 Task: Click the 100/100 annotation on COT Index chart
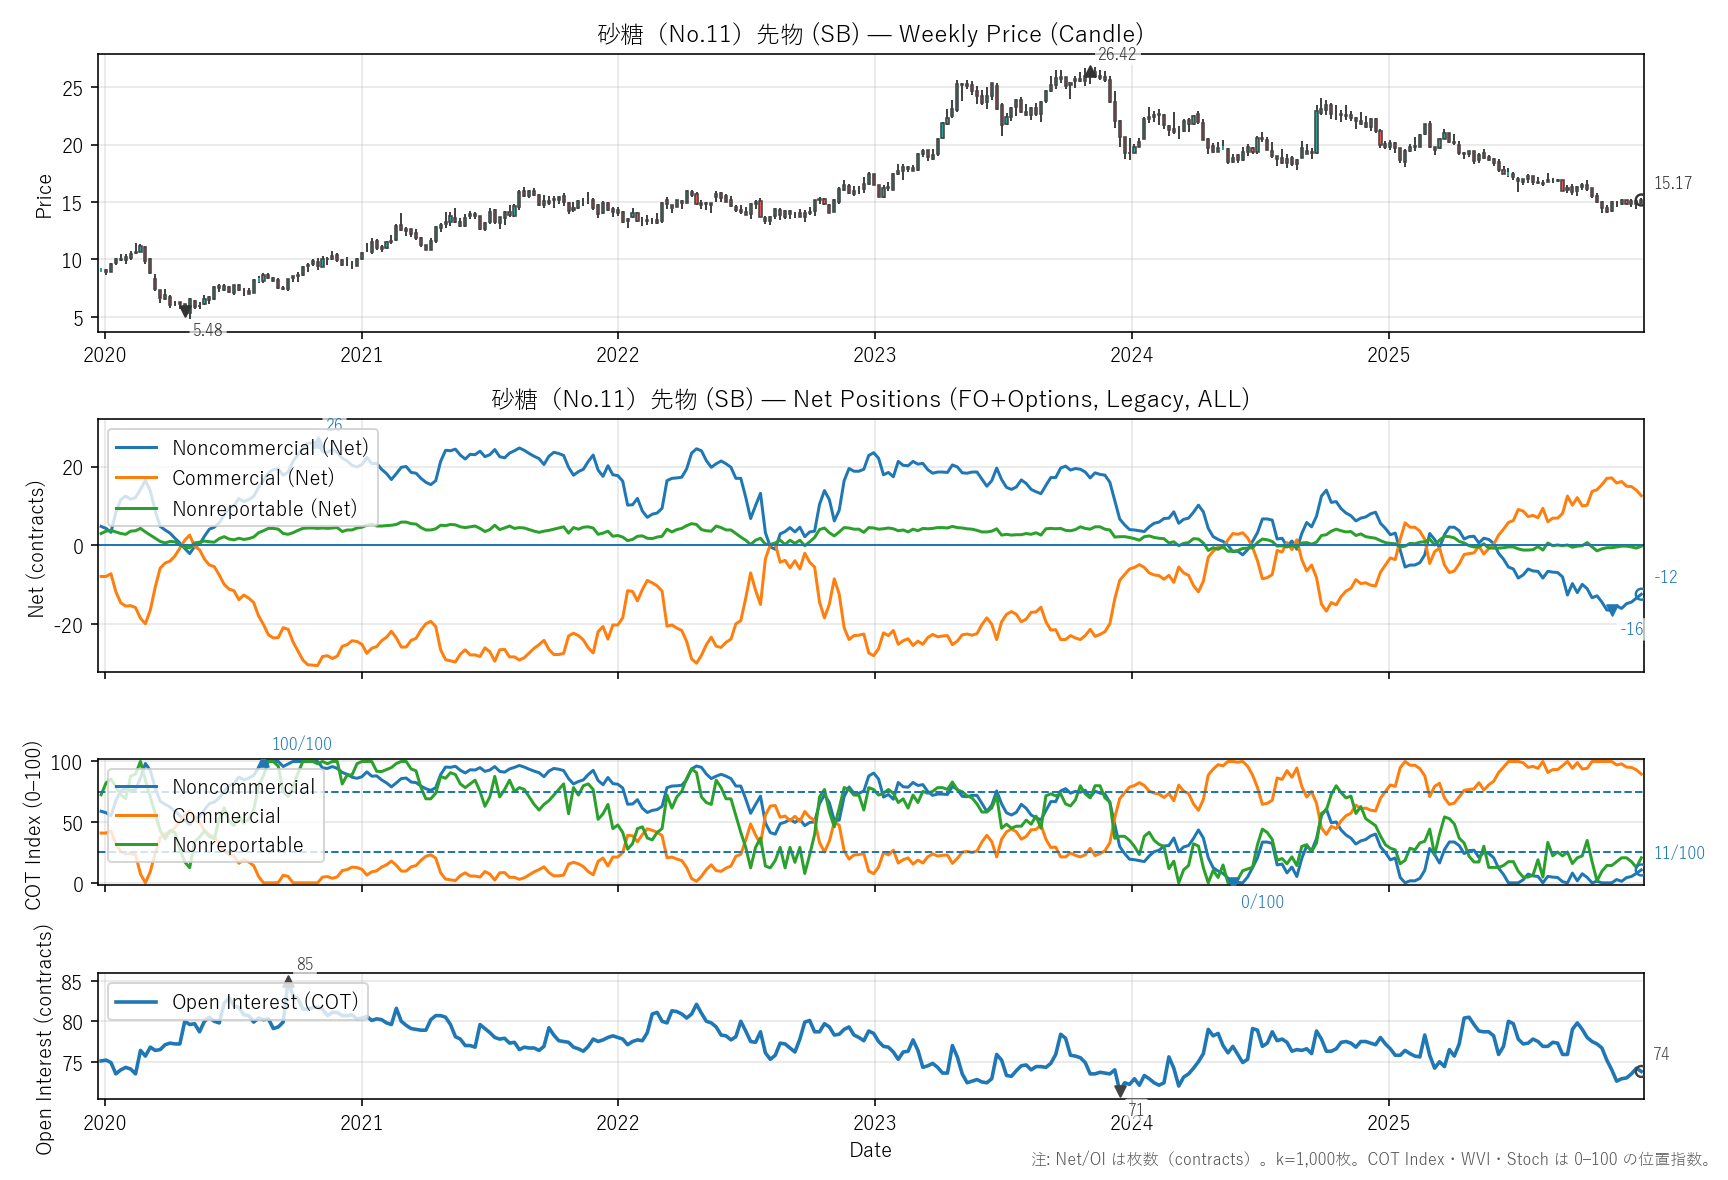(x=302, y=744)
